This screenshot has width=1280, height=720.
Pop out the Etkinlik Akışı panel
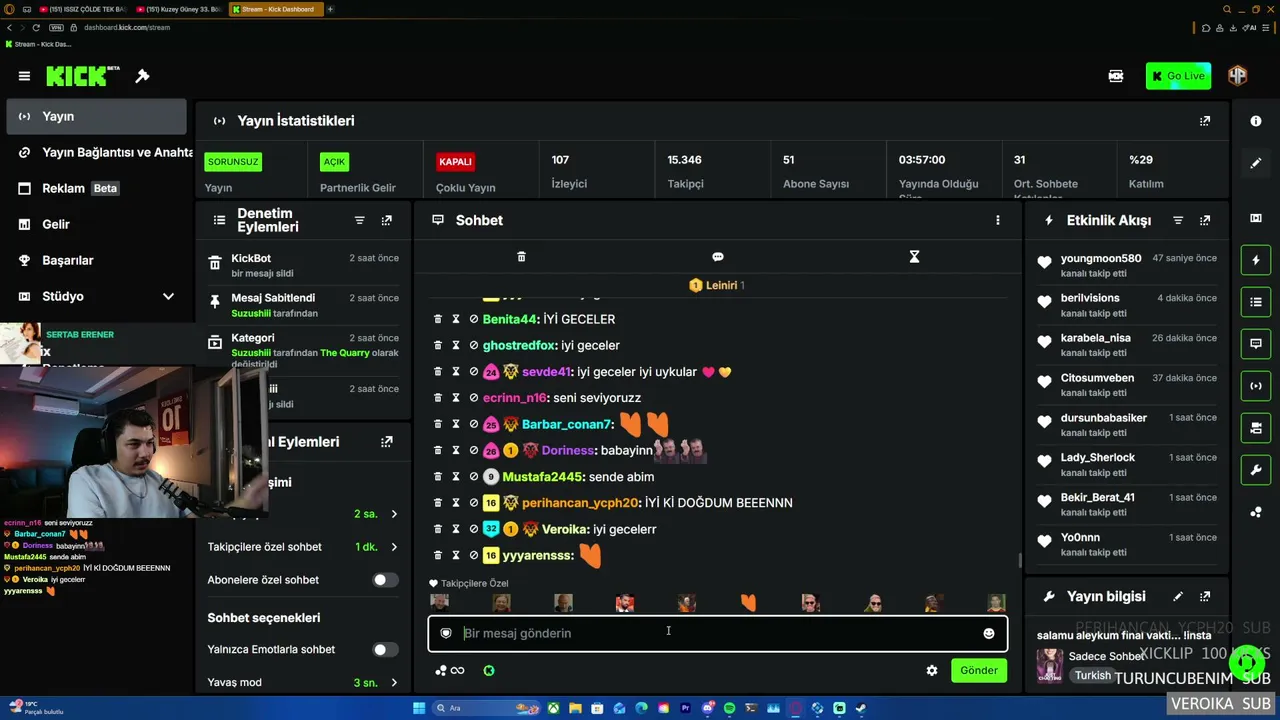[1205, 220]
